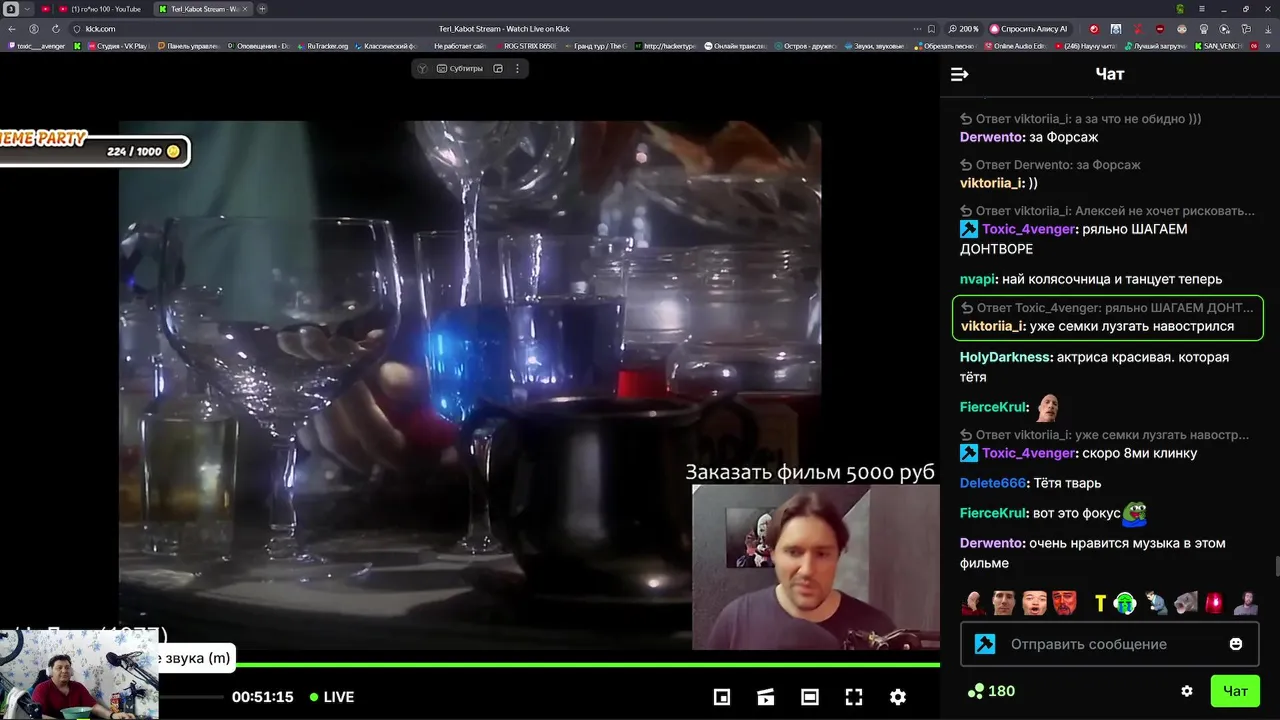The height and width of the screenshot is (720, 1280).
Task: Insert the bald man emote in quick row
Action: coord(973,603)
